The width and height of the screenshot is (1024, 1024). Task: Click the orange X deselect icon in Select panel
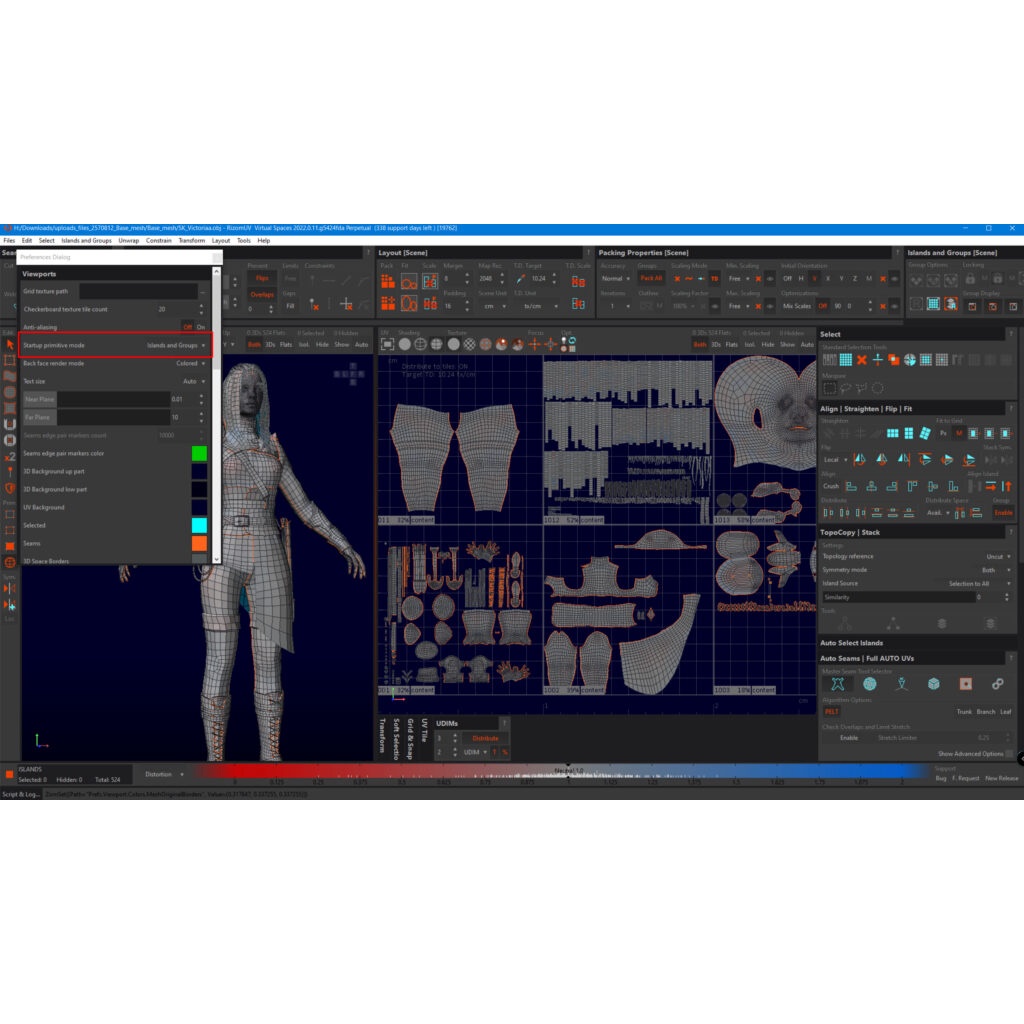click(861, 360)
